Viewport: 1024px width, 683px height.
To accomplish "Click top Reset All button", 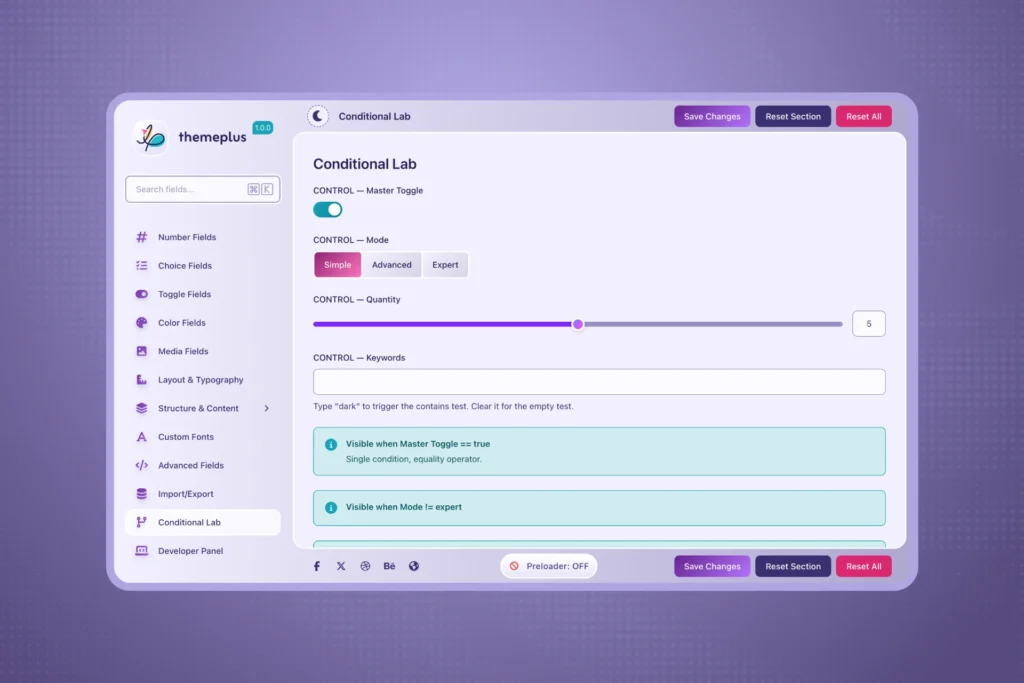I will point(863,116).
